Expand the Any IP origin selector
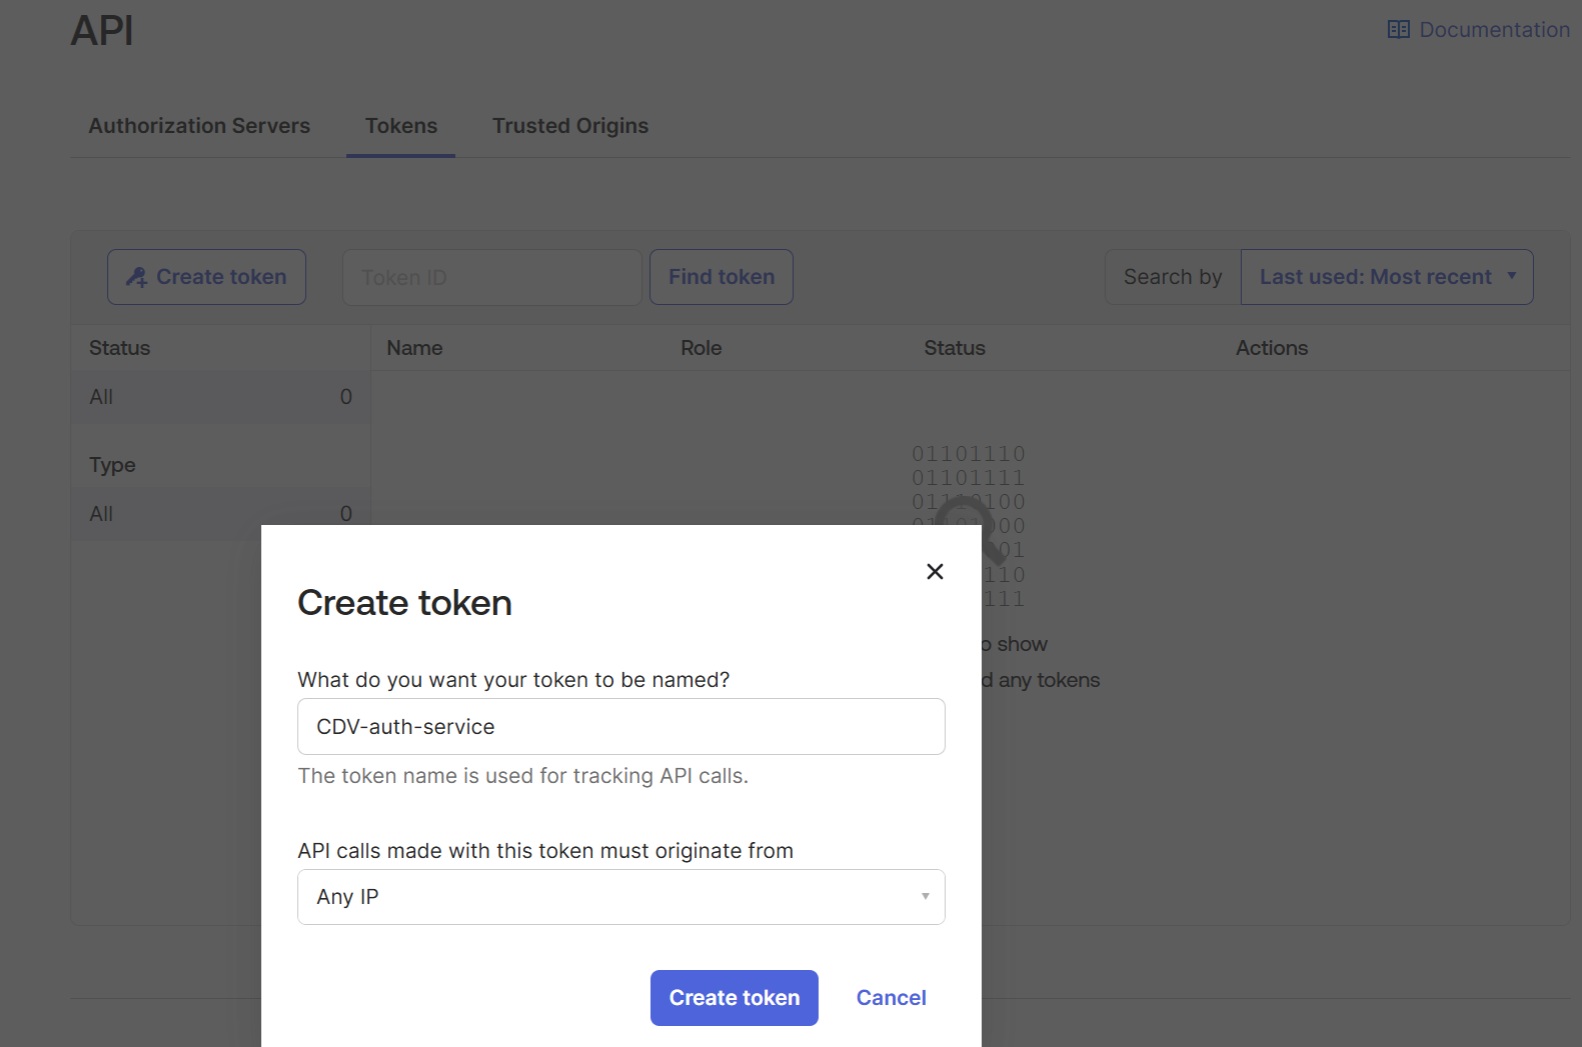Viewport: 1582px width, 1047px height. point(620,897)
